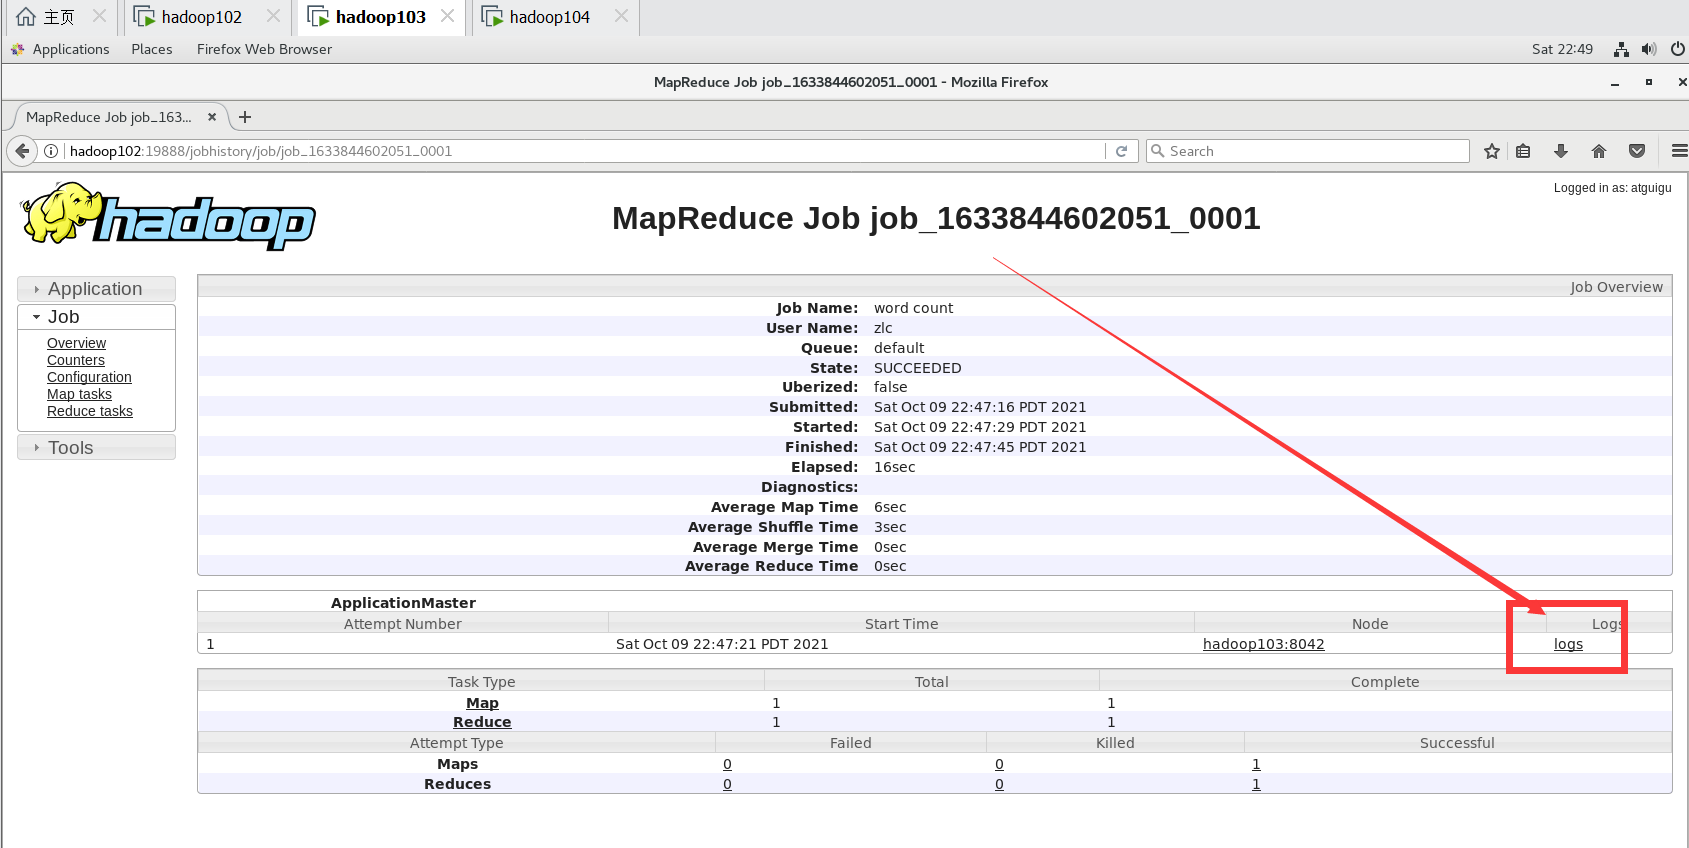Click the home icon on the 主页 tab
The image size is (1689, 848).
[26, 17]
